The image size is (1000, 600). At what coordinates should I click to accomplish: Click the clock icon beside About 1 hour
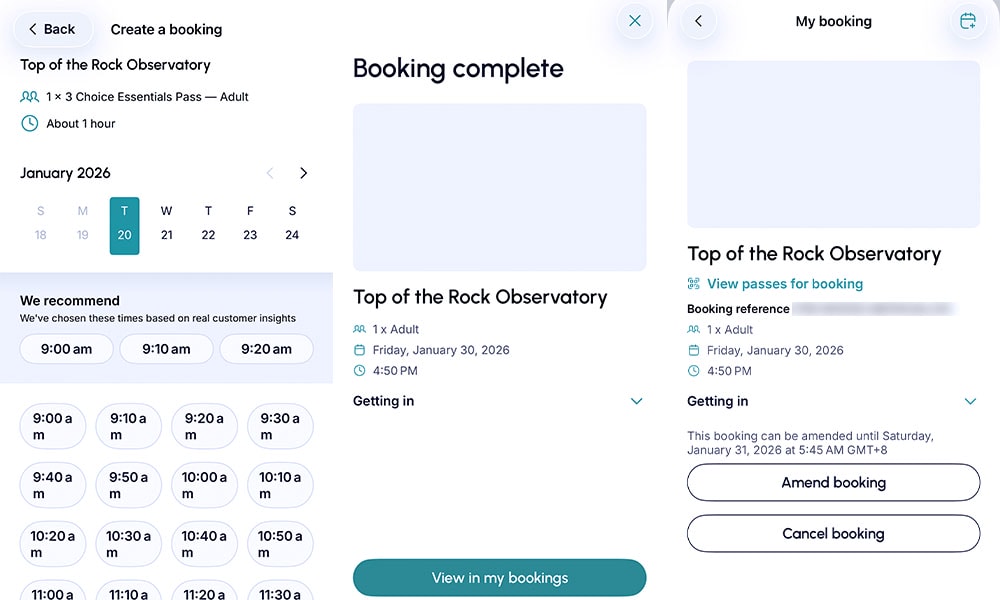coord(29,124)
